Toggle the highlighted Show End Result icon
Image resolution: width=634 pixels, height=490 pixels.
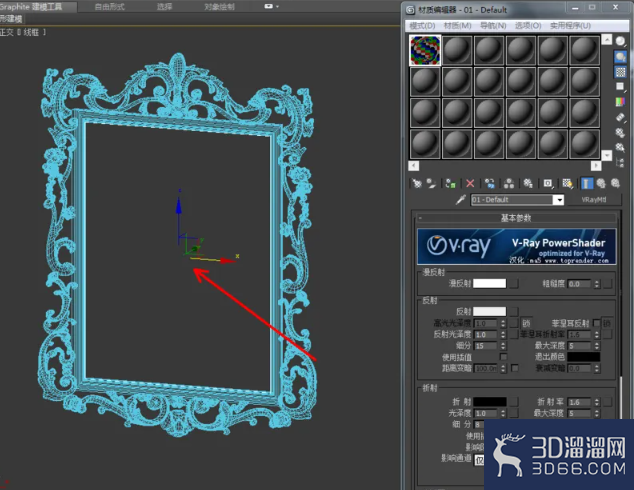pyautogui.click(x=587, y=184)
